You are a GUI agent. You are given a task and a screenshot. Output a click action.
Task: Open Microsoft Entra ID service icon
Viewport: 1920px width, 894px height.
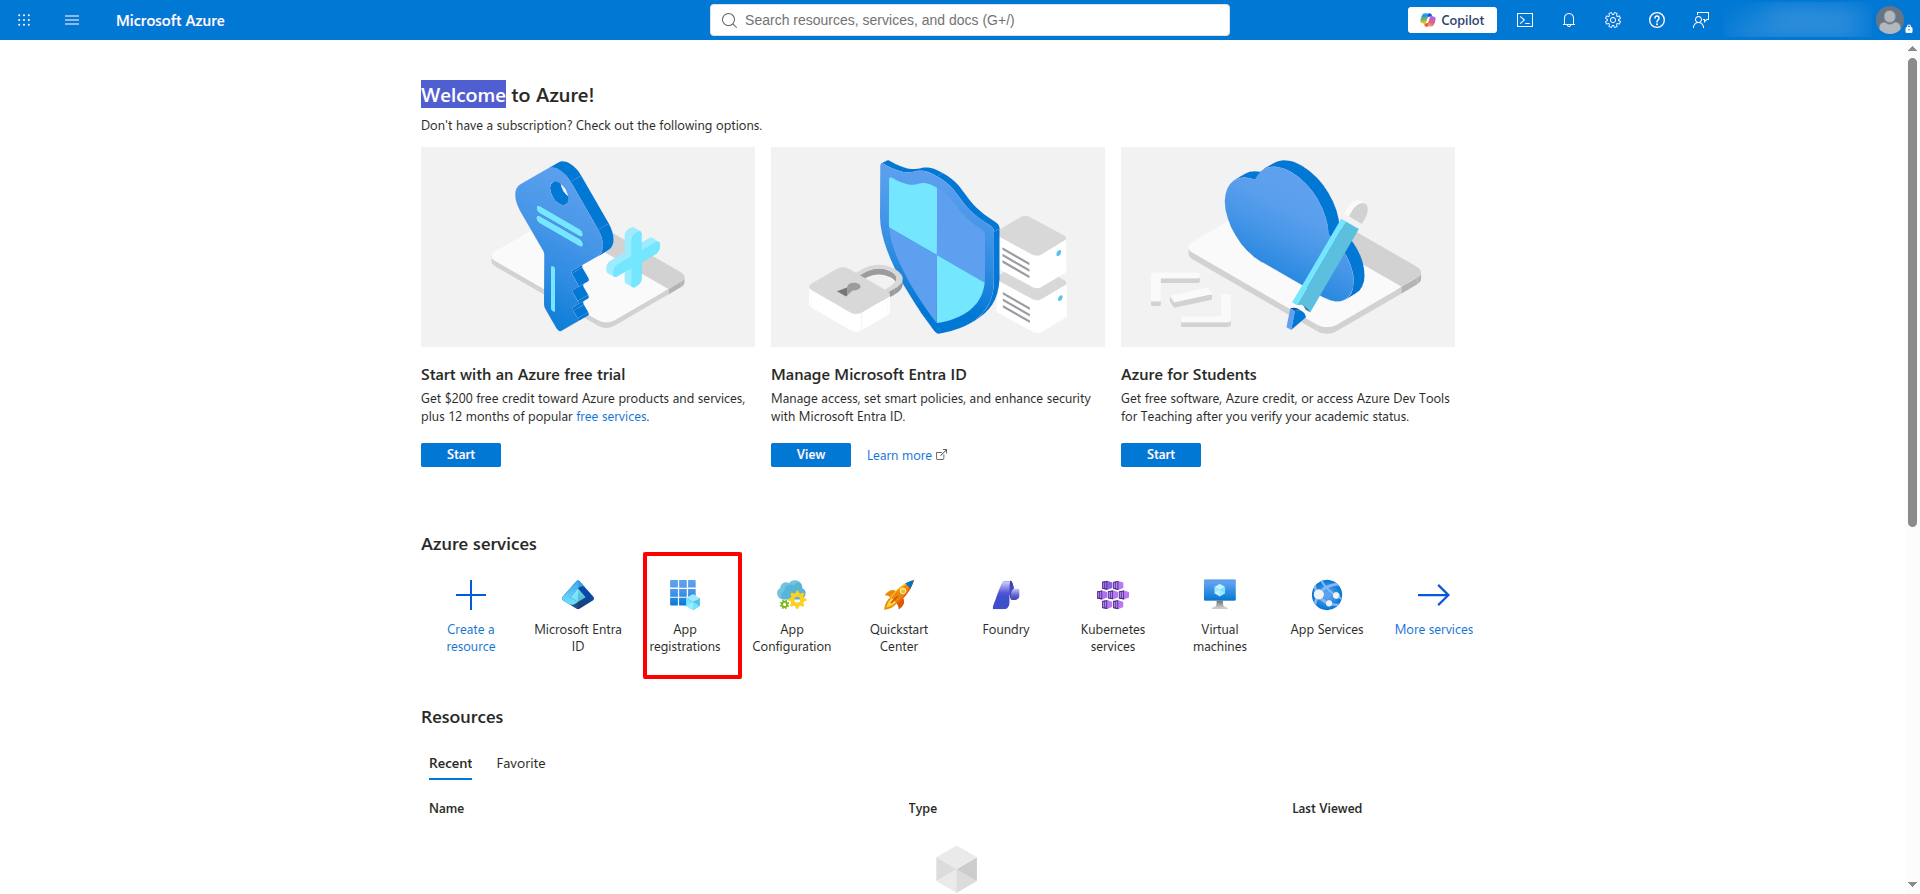coord(578,595)
